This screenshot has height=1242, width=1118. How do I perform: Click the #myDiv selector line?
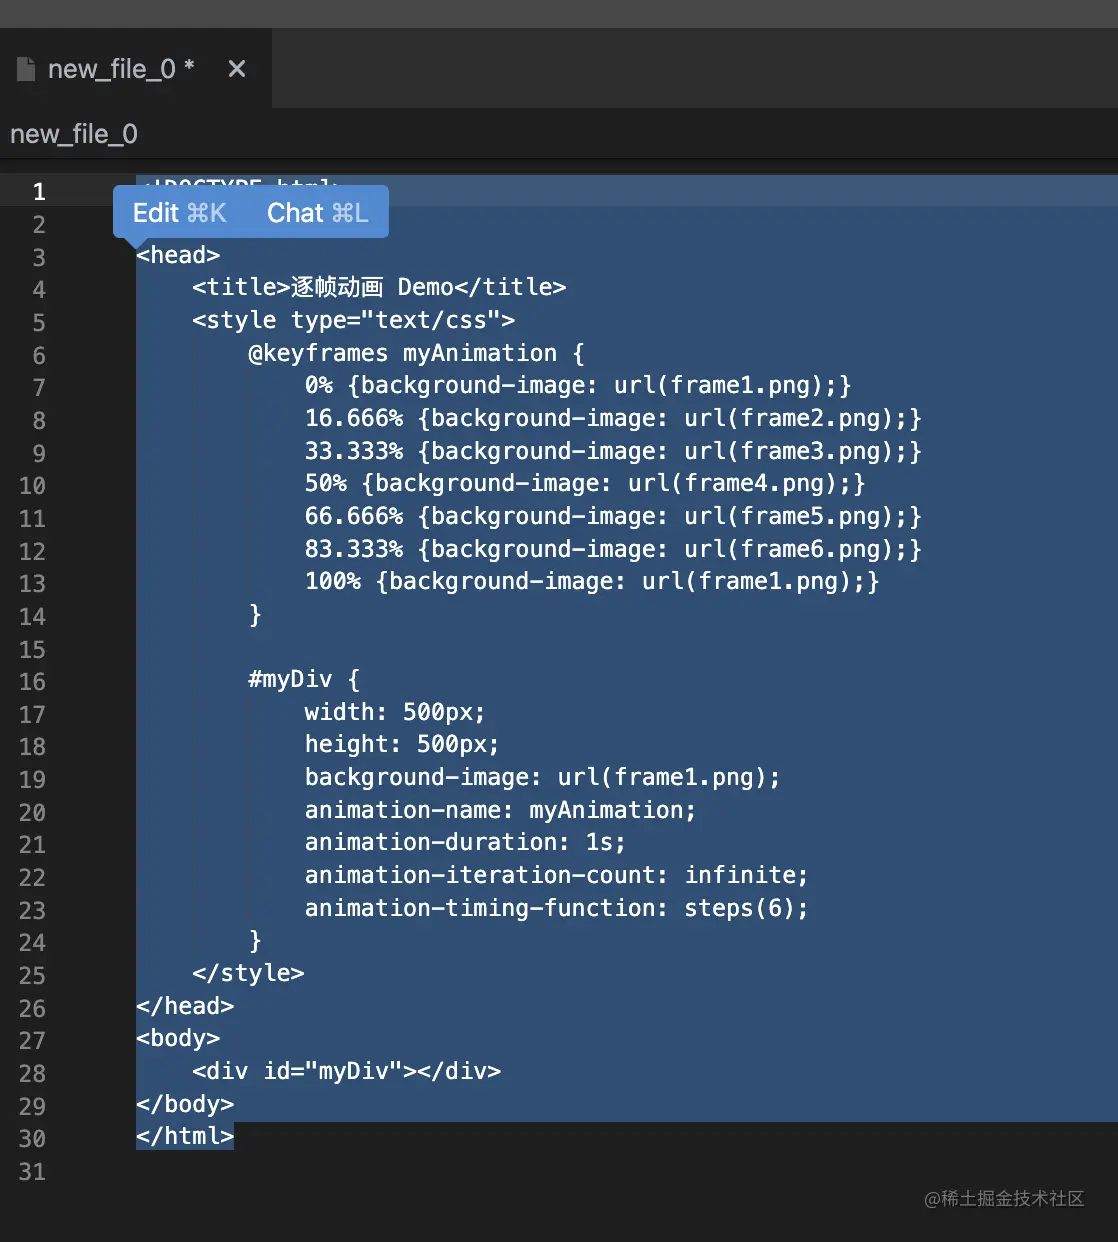304,680
